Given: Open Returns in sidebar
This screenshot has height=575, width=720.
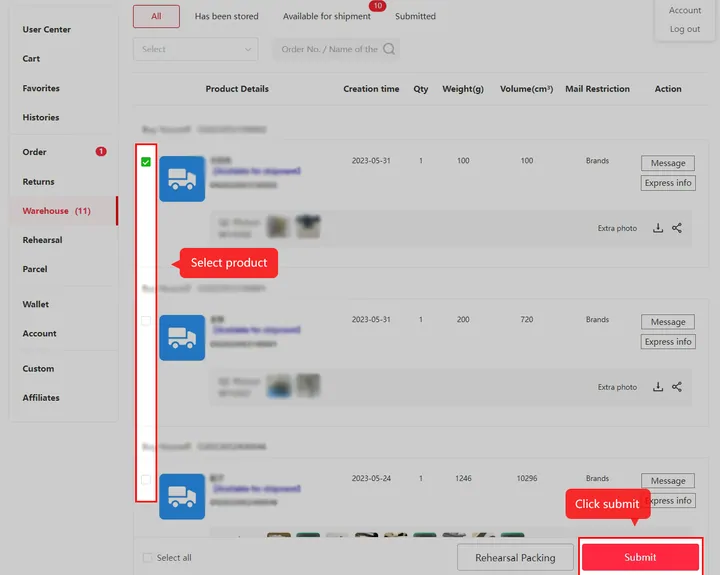Looking at the screenshot, I should point(39,182).
